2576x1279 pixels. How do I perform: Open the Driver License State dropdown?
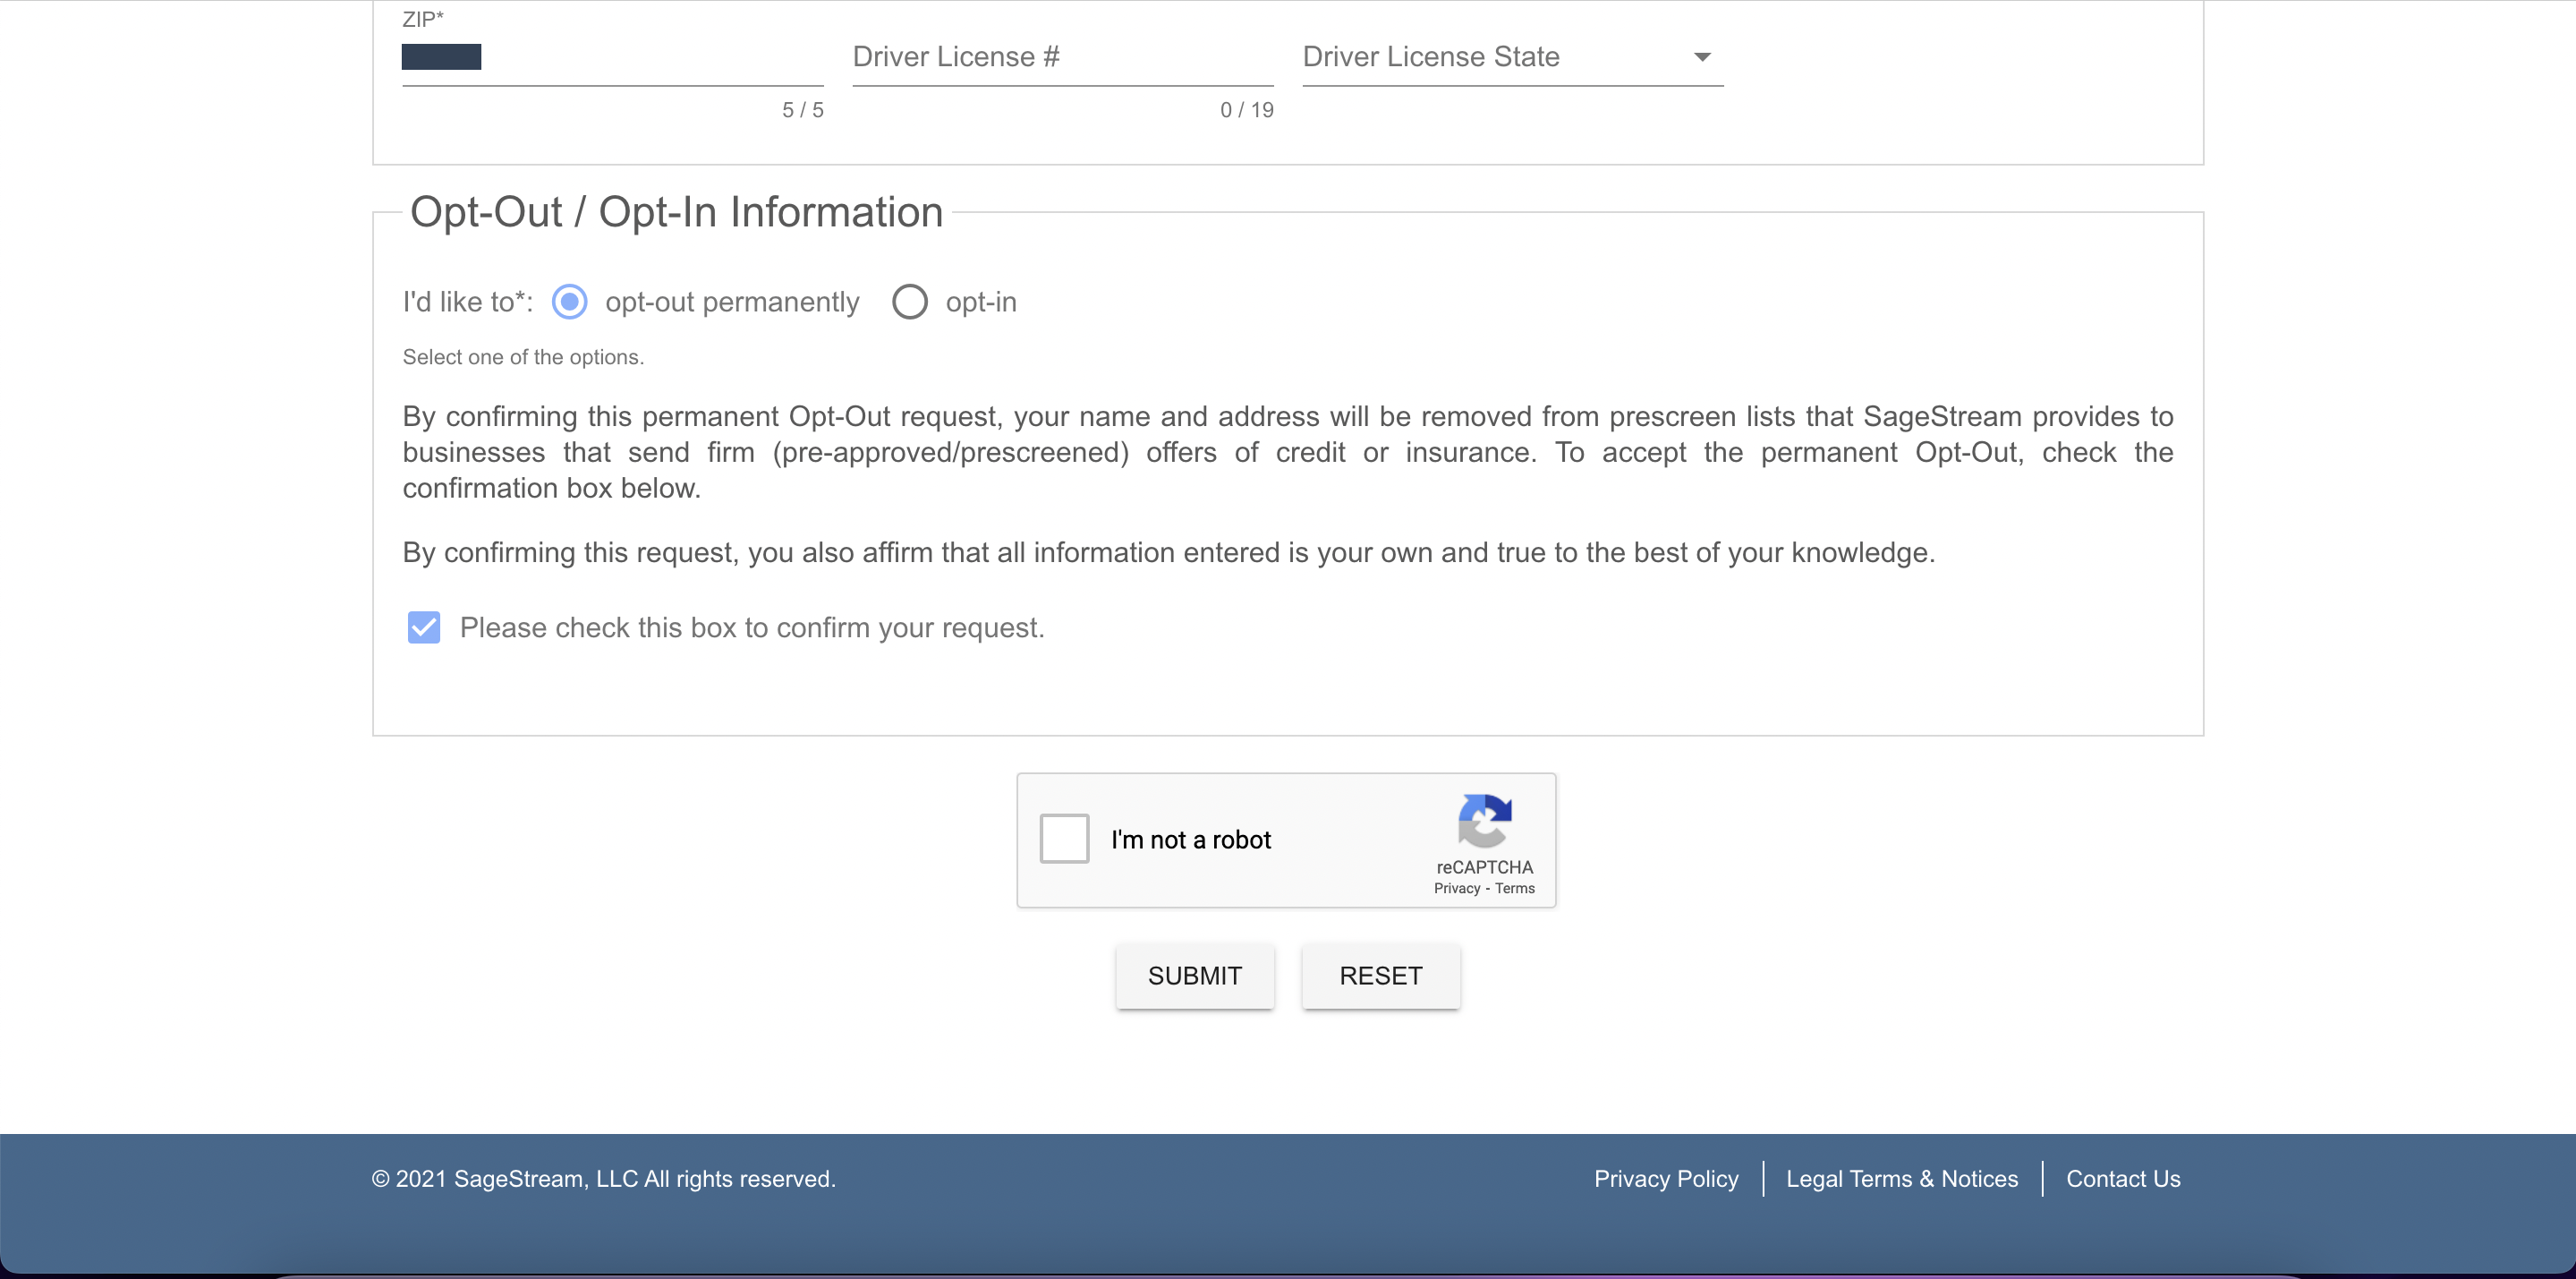click(1513, 57)
